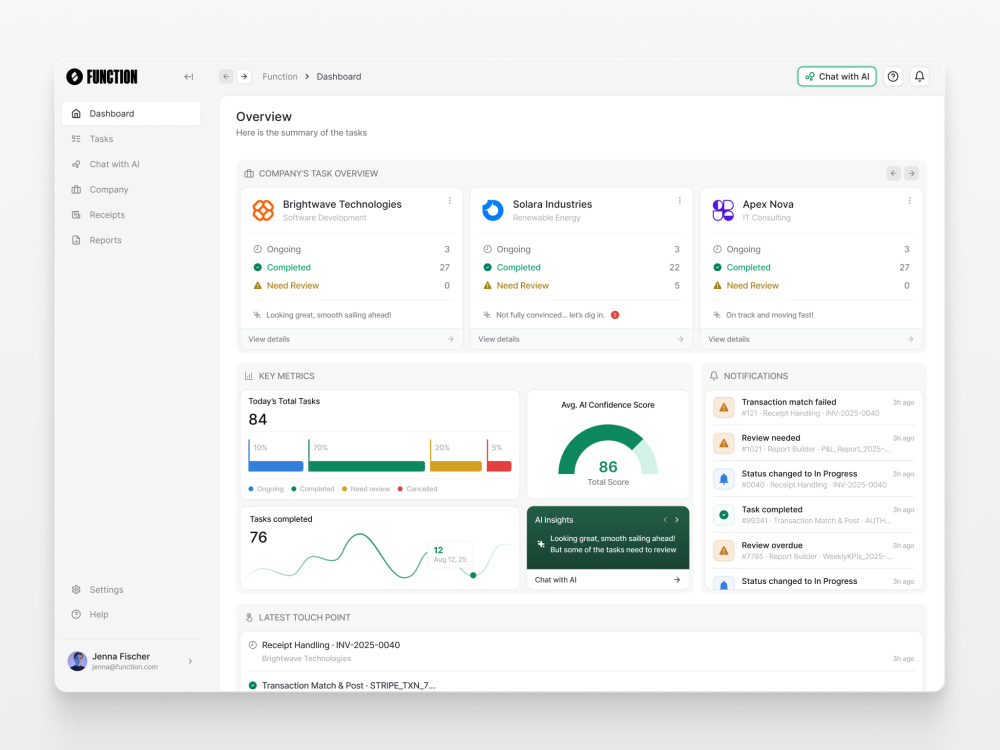Screen dimensions: 1000x750
Task: Open Chat with AI link in AI Insights card
Action: tap(608, 580)
